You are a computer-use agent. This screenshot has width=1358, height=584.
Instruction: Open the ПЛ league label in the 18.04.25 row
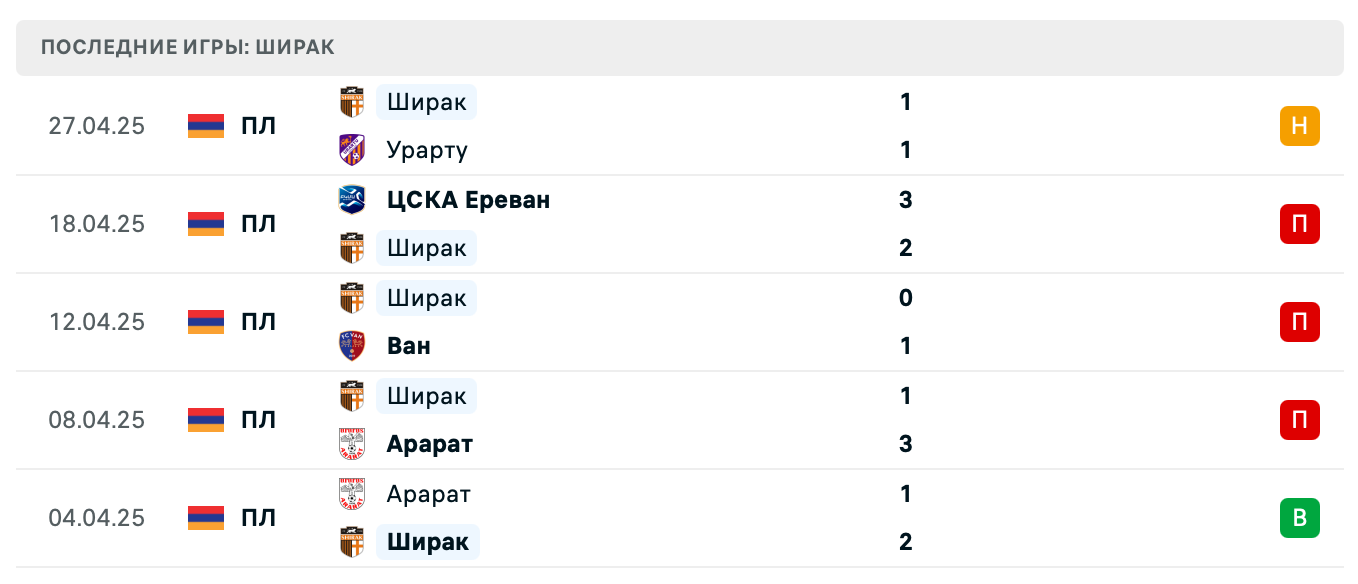[x=258, y=224]
